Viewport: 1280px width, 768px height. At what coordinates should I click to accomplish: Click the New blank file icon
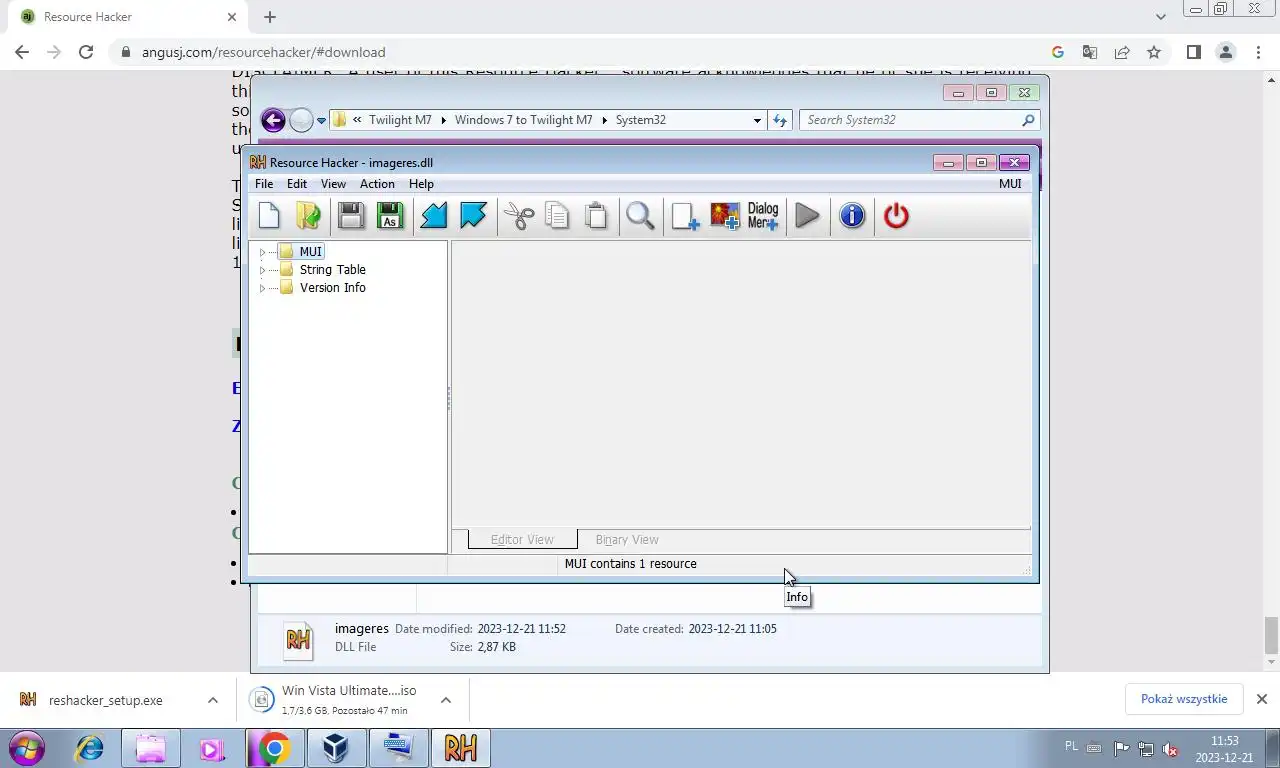[x=269, y=216]
